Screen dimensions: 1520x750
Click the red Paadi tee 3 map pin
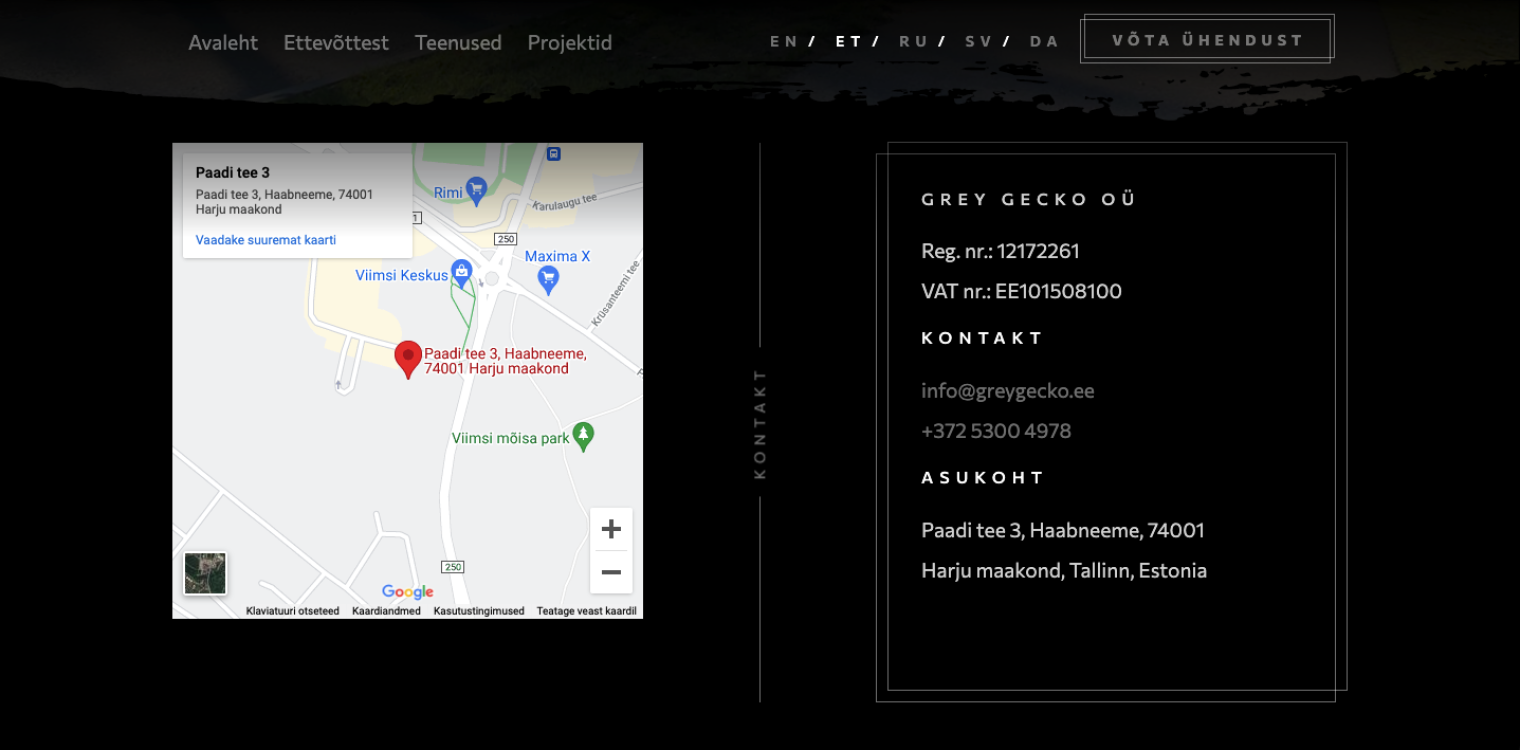pyautogui.click(x=408, y=358)
